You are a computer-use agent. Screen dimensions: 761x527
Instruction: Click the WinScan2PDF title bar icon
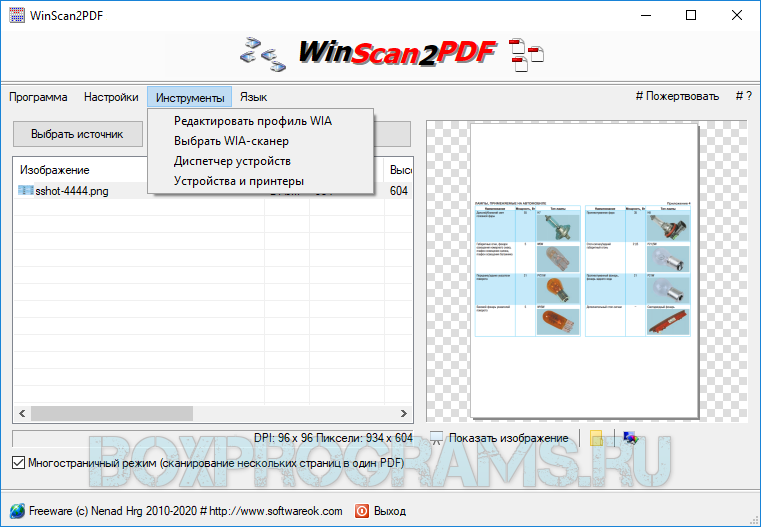[17, 15]
